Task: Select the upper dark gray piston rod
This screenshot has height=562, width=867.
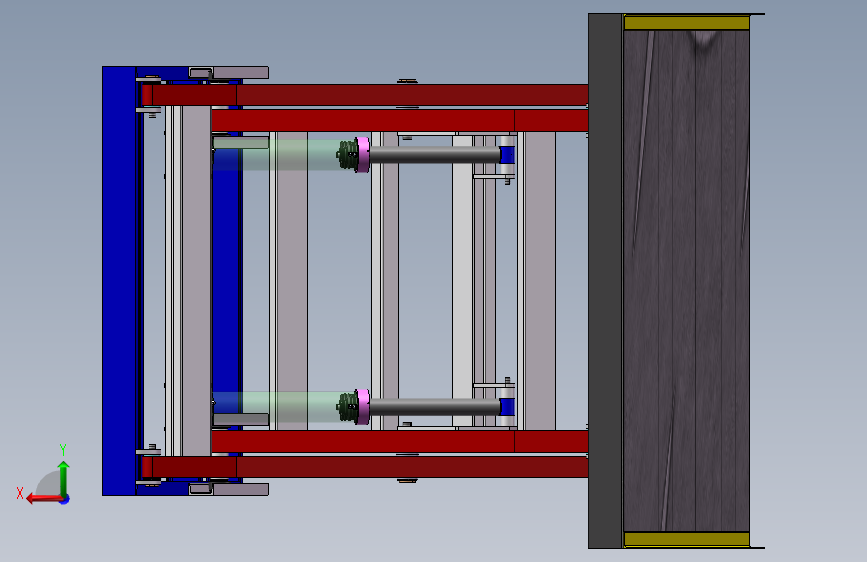Action: point(435,155)
